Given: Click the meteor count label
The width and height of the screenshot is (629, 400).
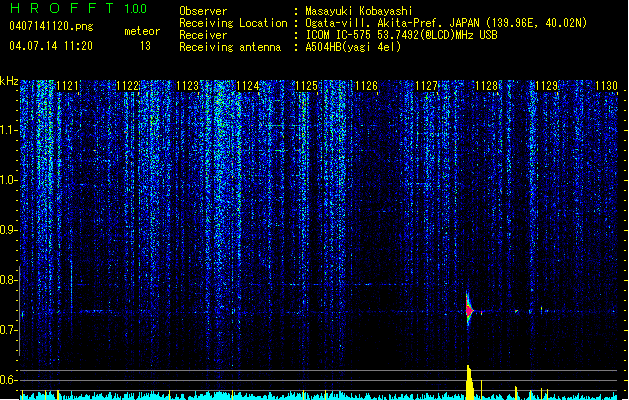Looking at the screenshot, I should (x=142, y=31).
